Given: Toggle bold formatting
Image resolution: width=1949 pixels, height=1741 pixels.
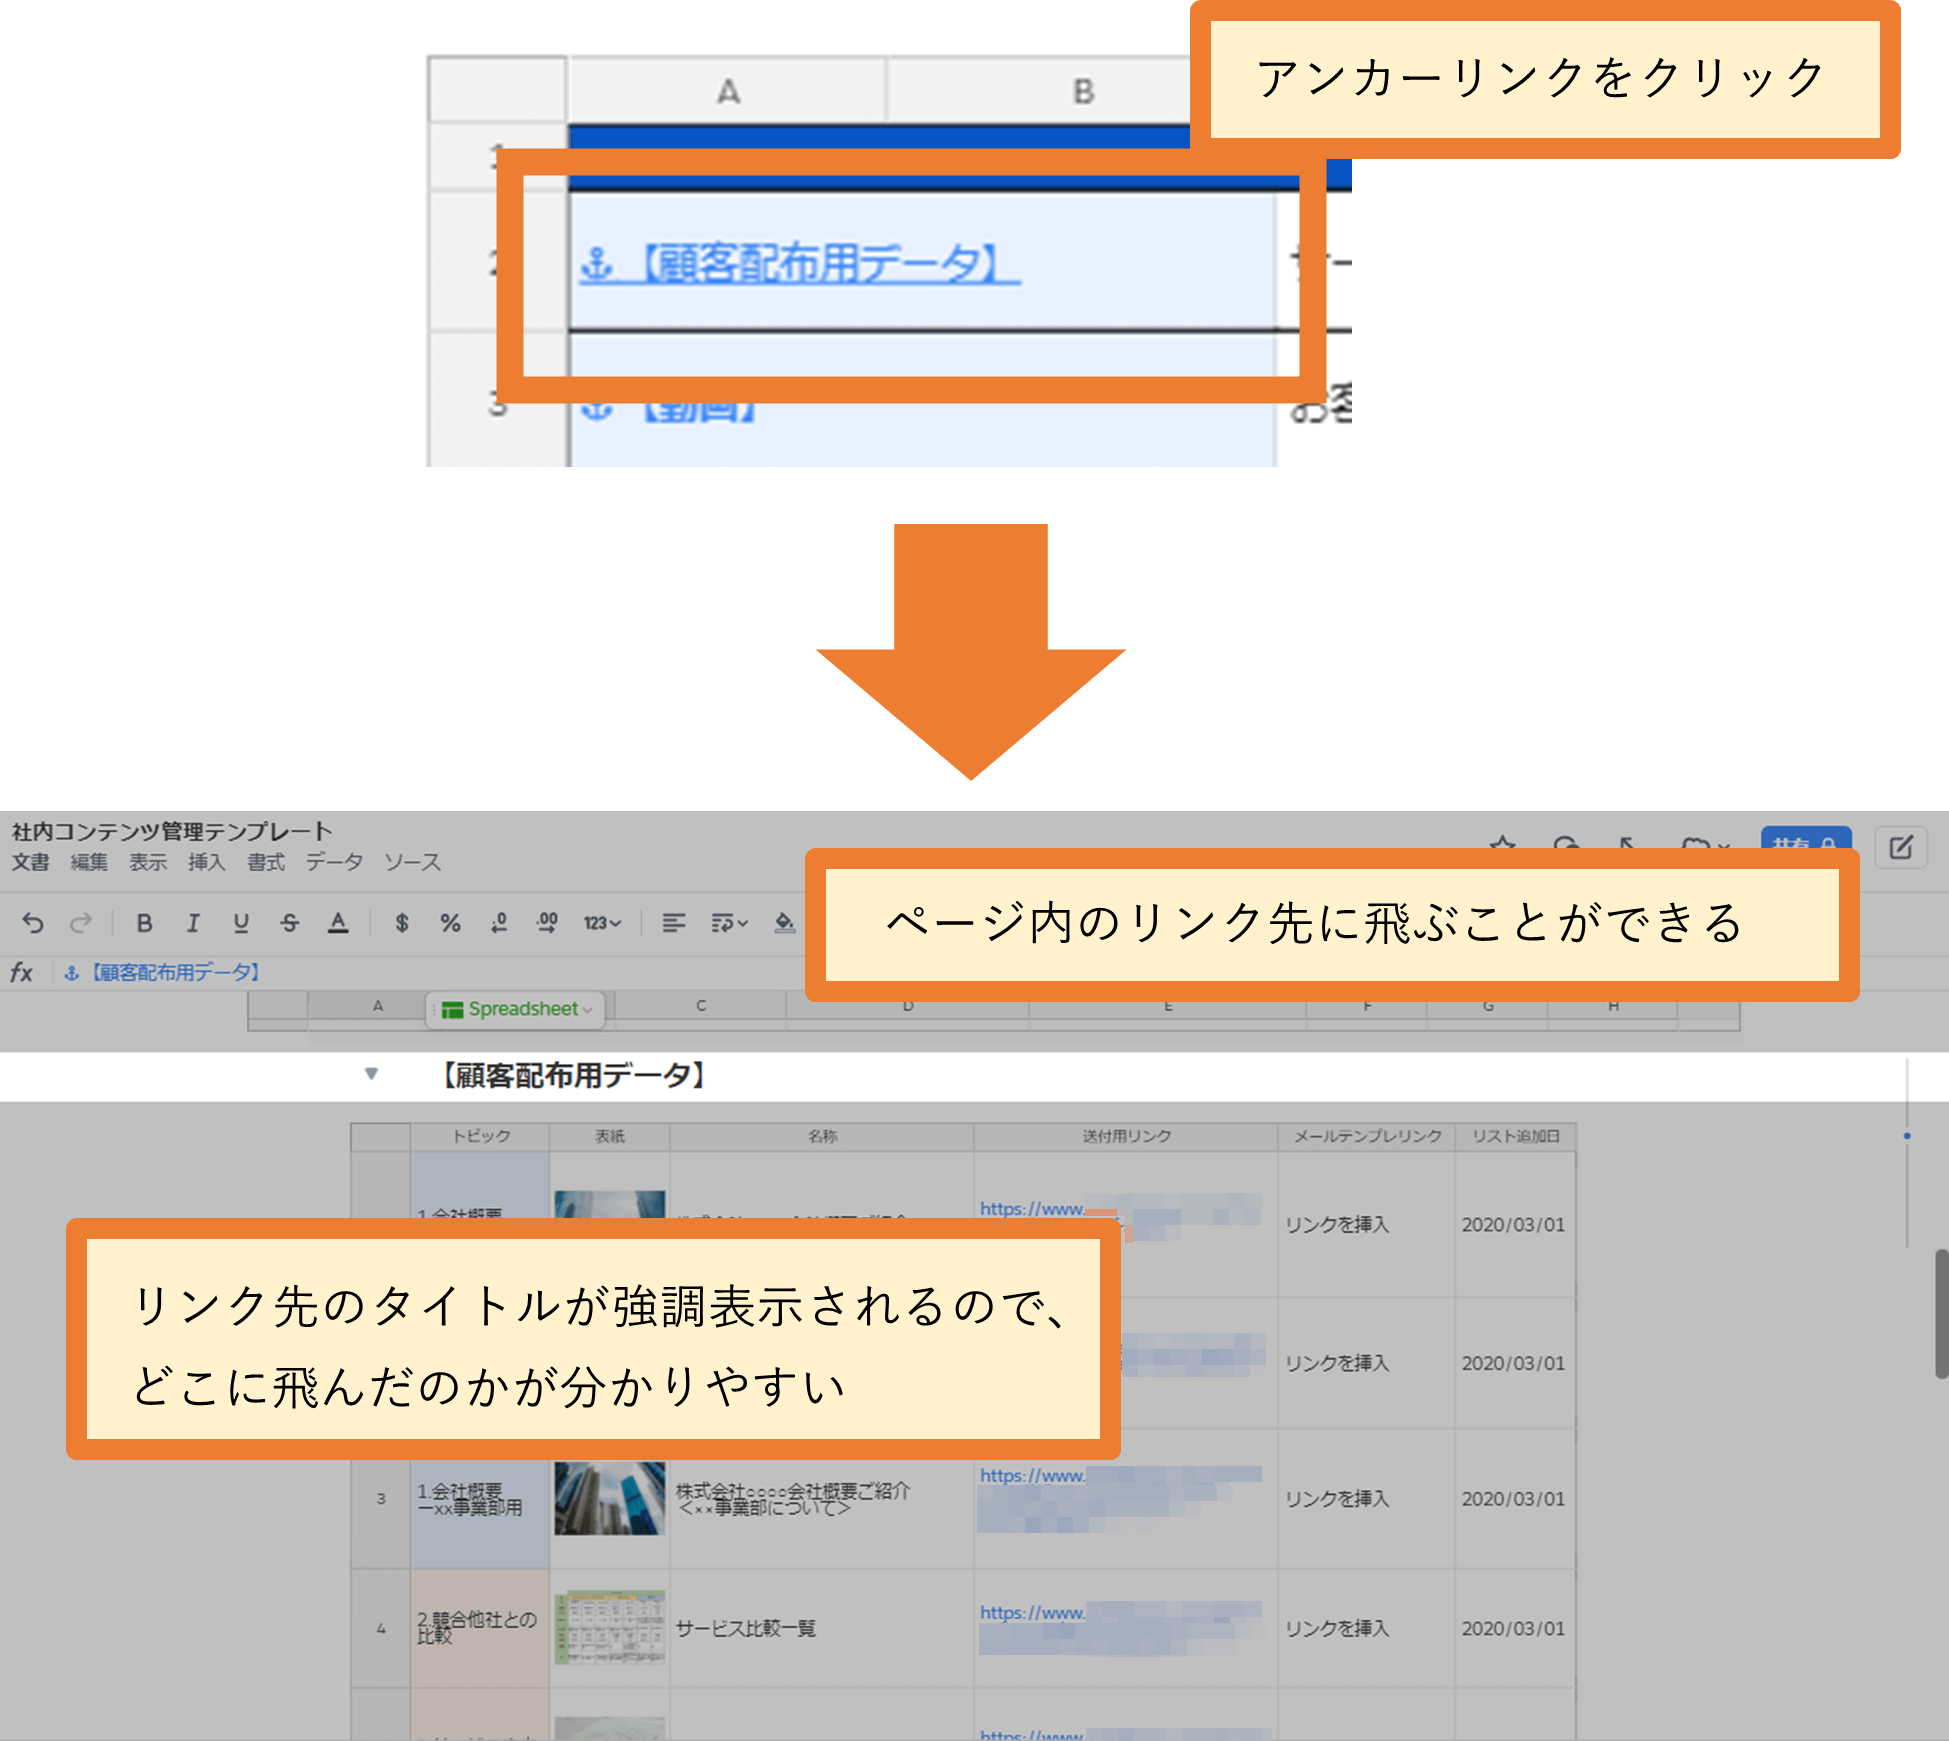Looking at the screenshot, I should (143, 923).
